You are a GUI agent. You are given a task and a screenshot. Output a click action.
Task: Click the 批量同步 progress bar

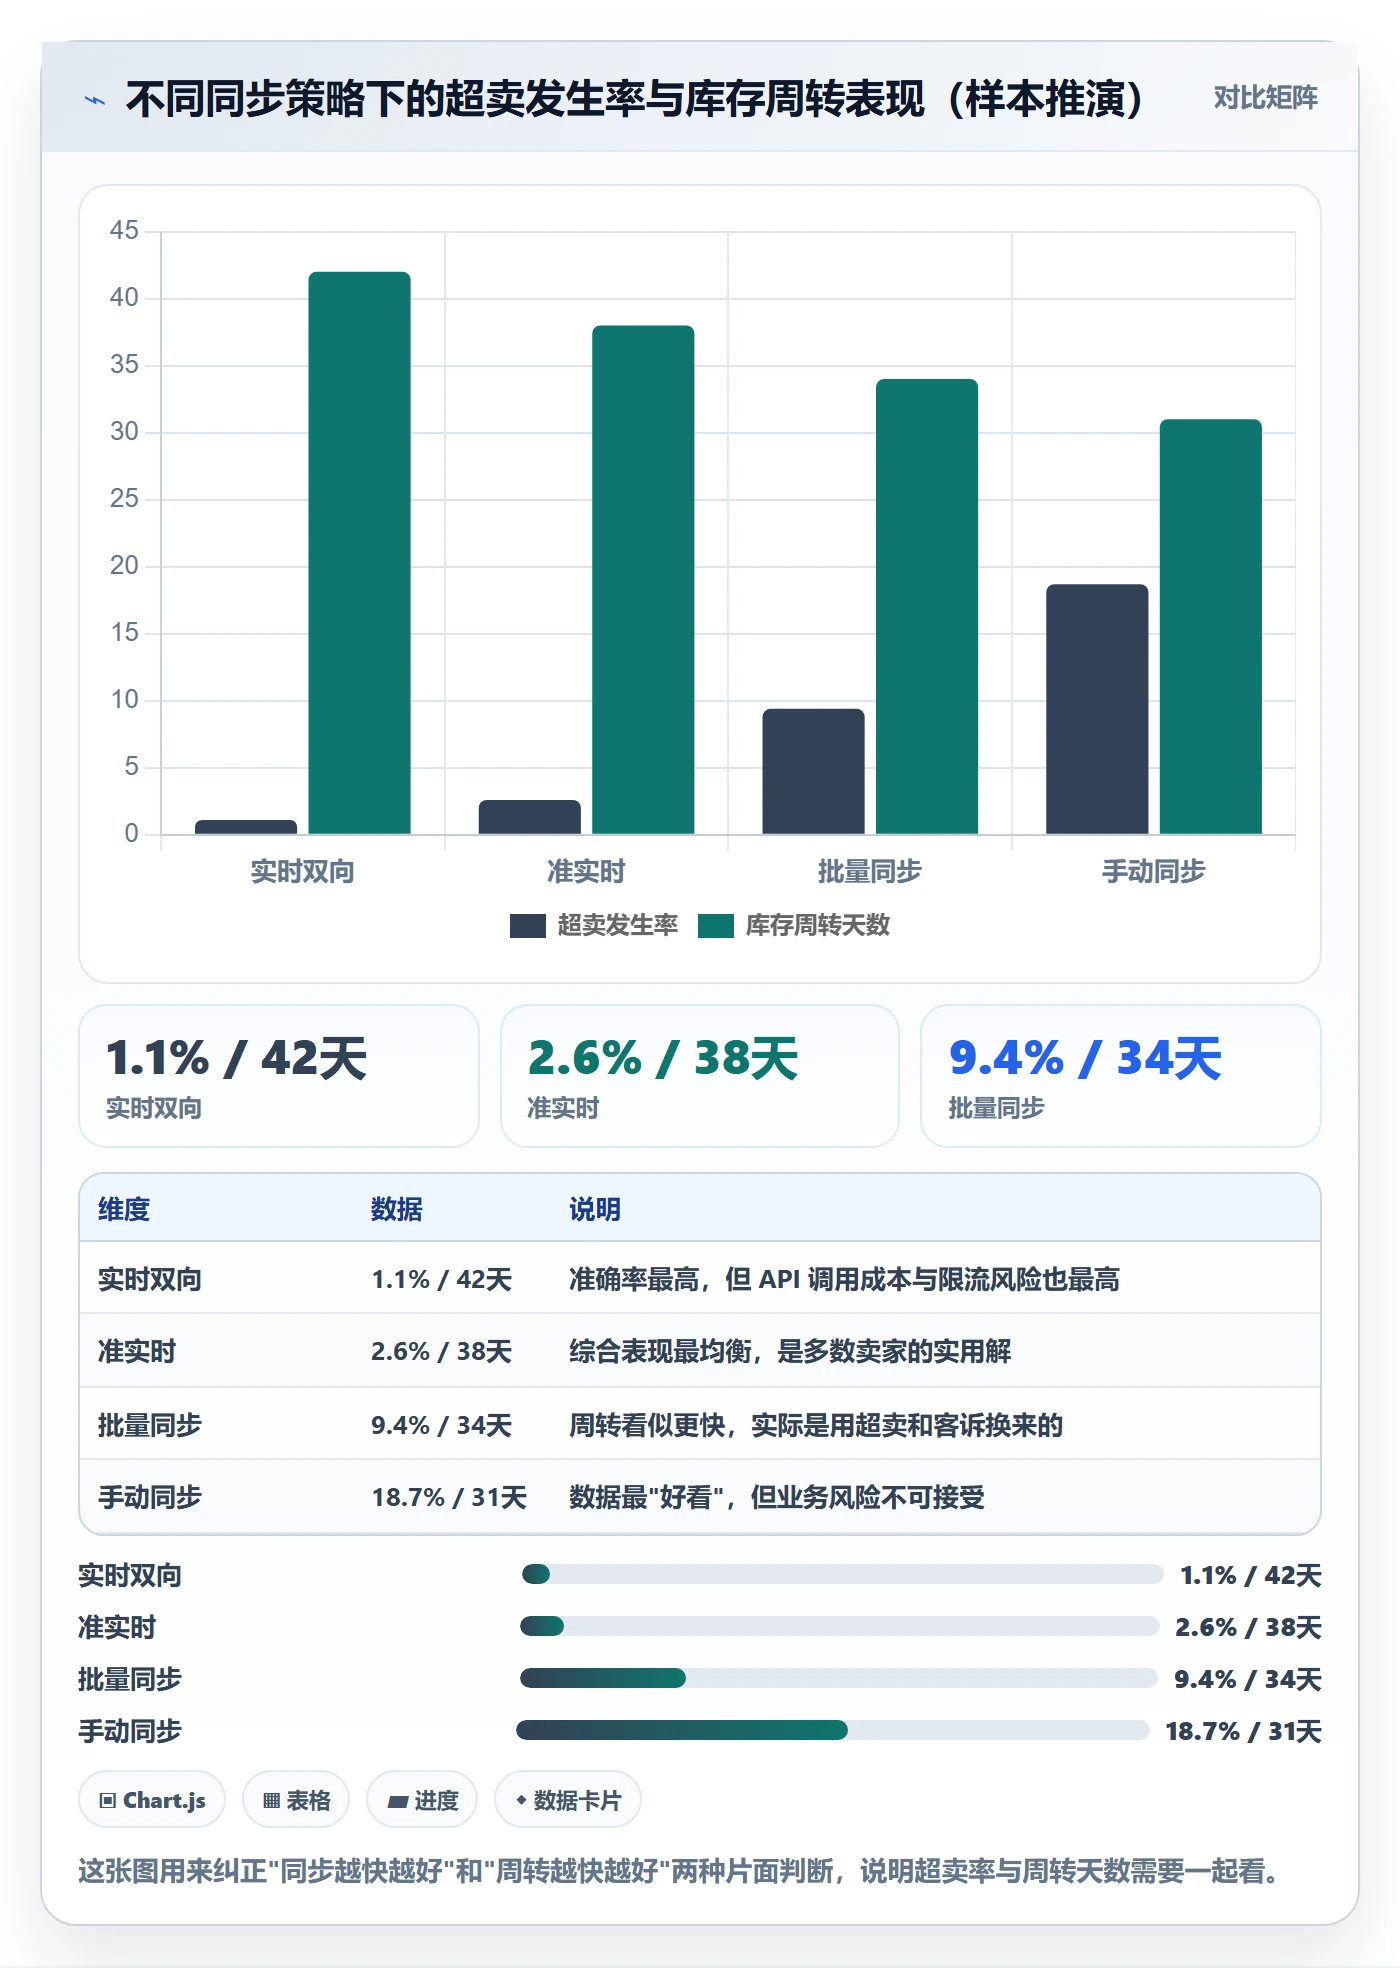click(x=839, y=1678)
